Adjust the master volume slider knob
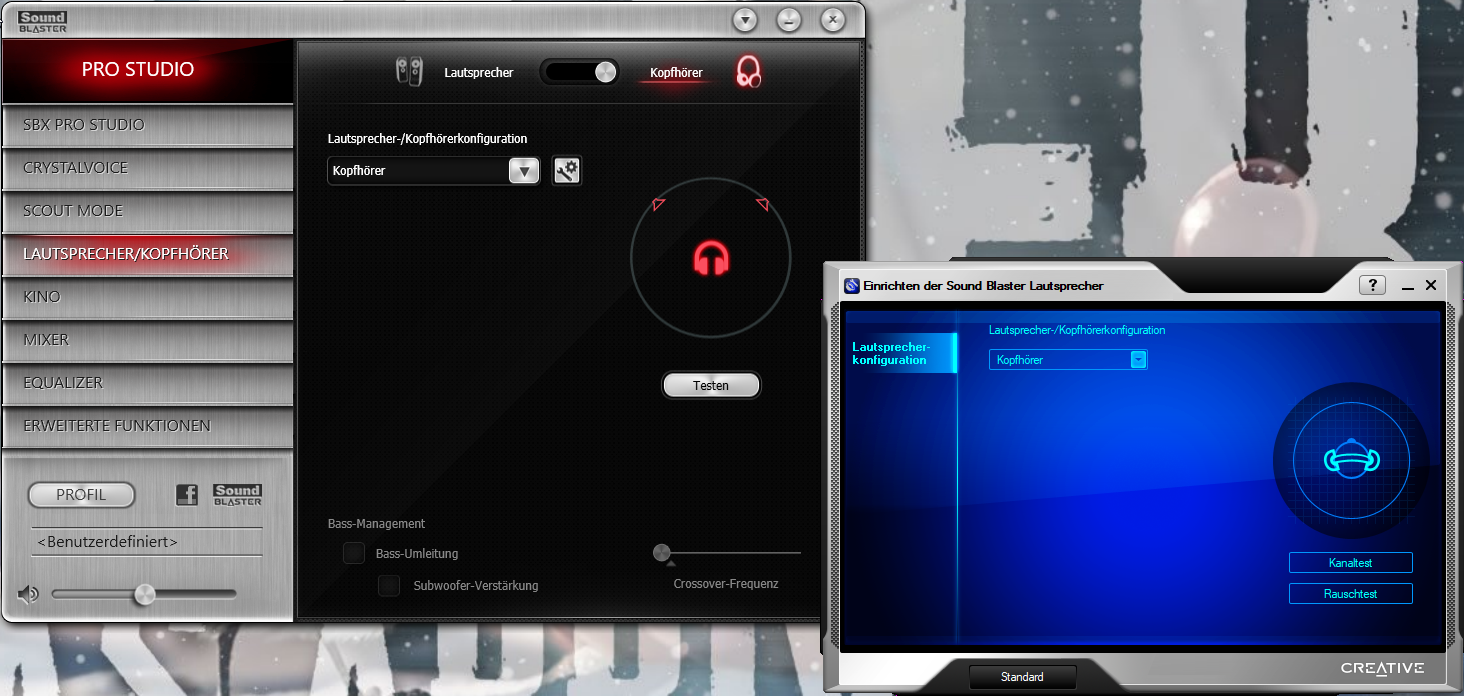Screen dimensions: 1464x696 pos(145,595)
